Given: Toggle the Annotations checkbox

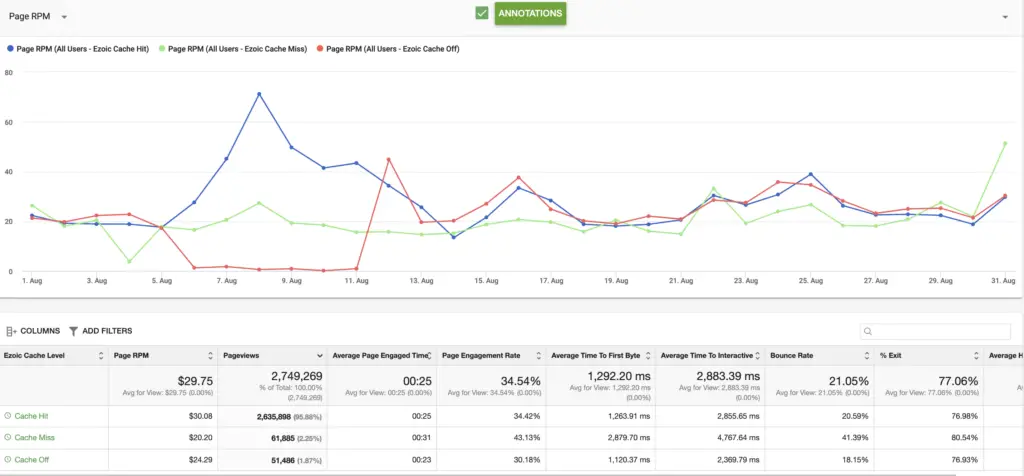Looking at the screenshot, I should (x=482, y=13).
